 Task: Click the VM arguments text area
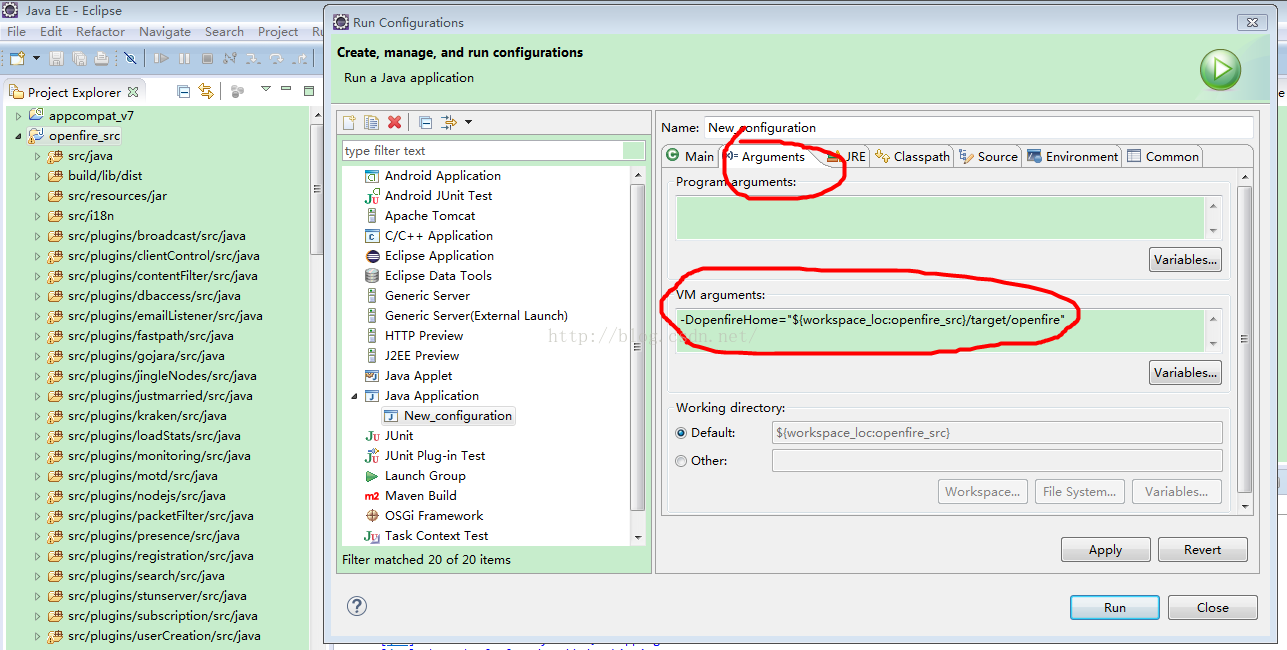pos(941,330)
